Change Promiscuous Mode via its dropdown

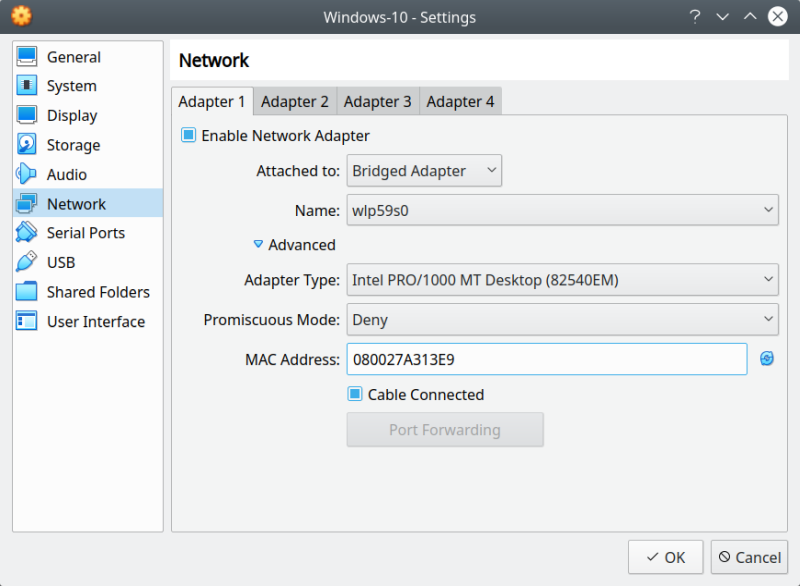562,320
